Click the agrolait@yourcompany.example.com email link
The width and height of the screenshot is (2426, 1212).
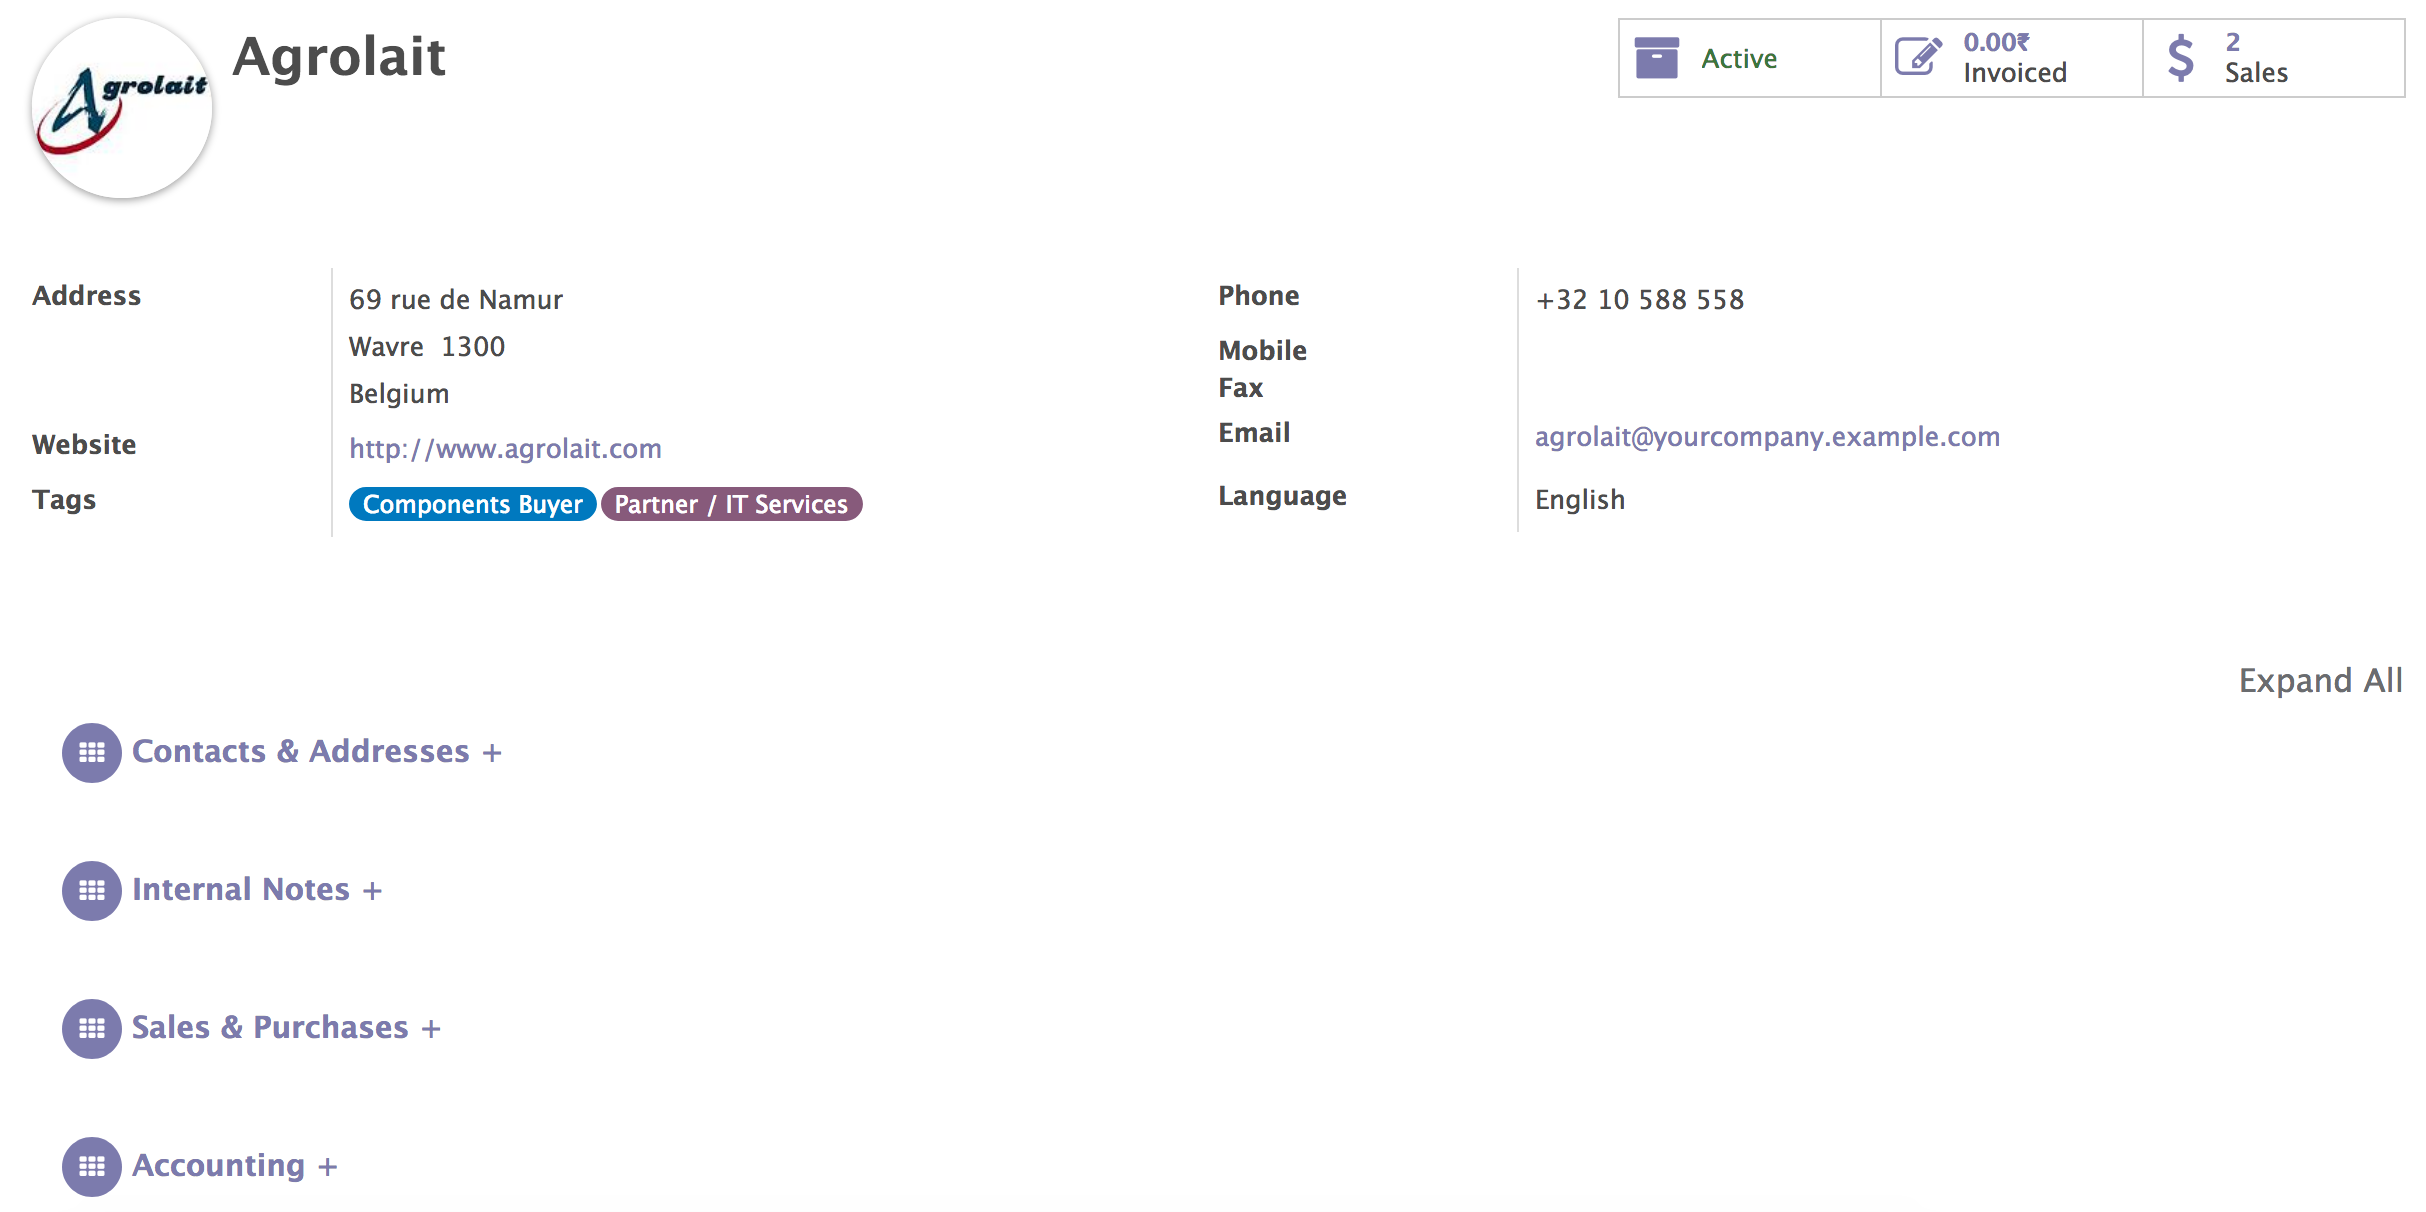pos(1767,437)
